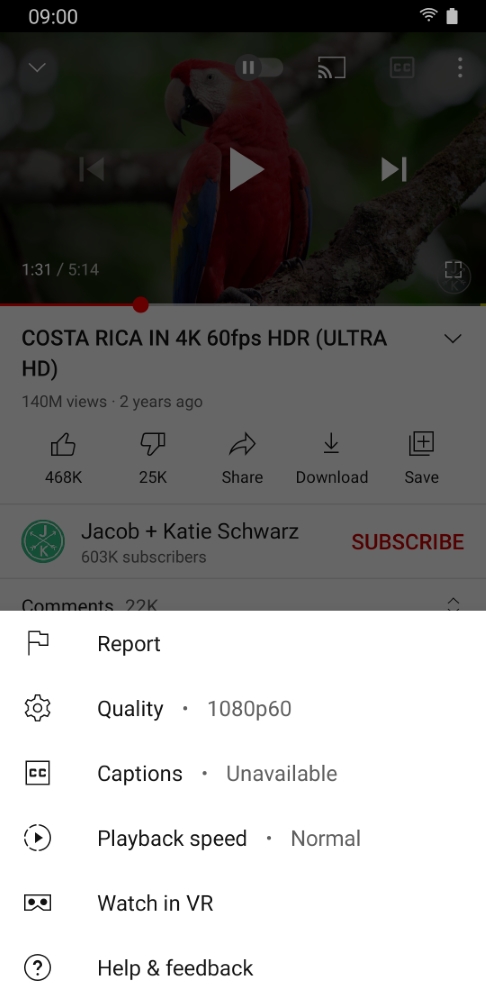The height and width of the screenshot is (1000, 486).
Task: Toggle the autoplay switch on player
Action: click(259, 68)
